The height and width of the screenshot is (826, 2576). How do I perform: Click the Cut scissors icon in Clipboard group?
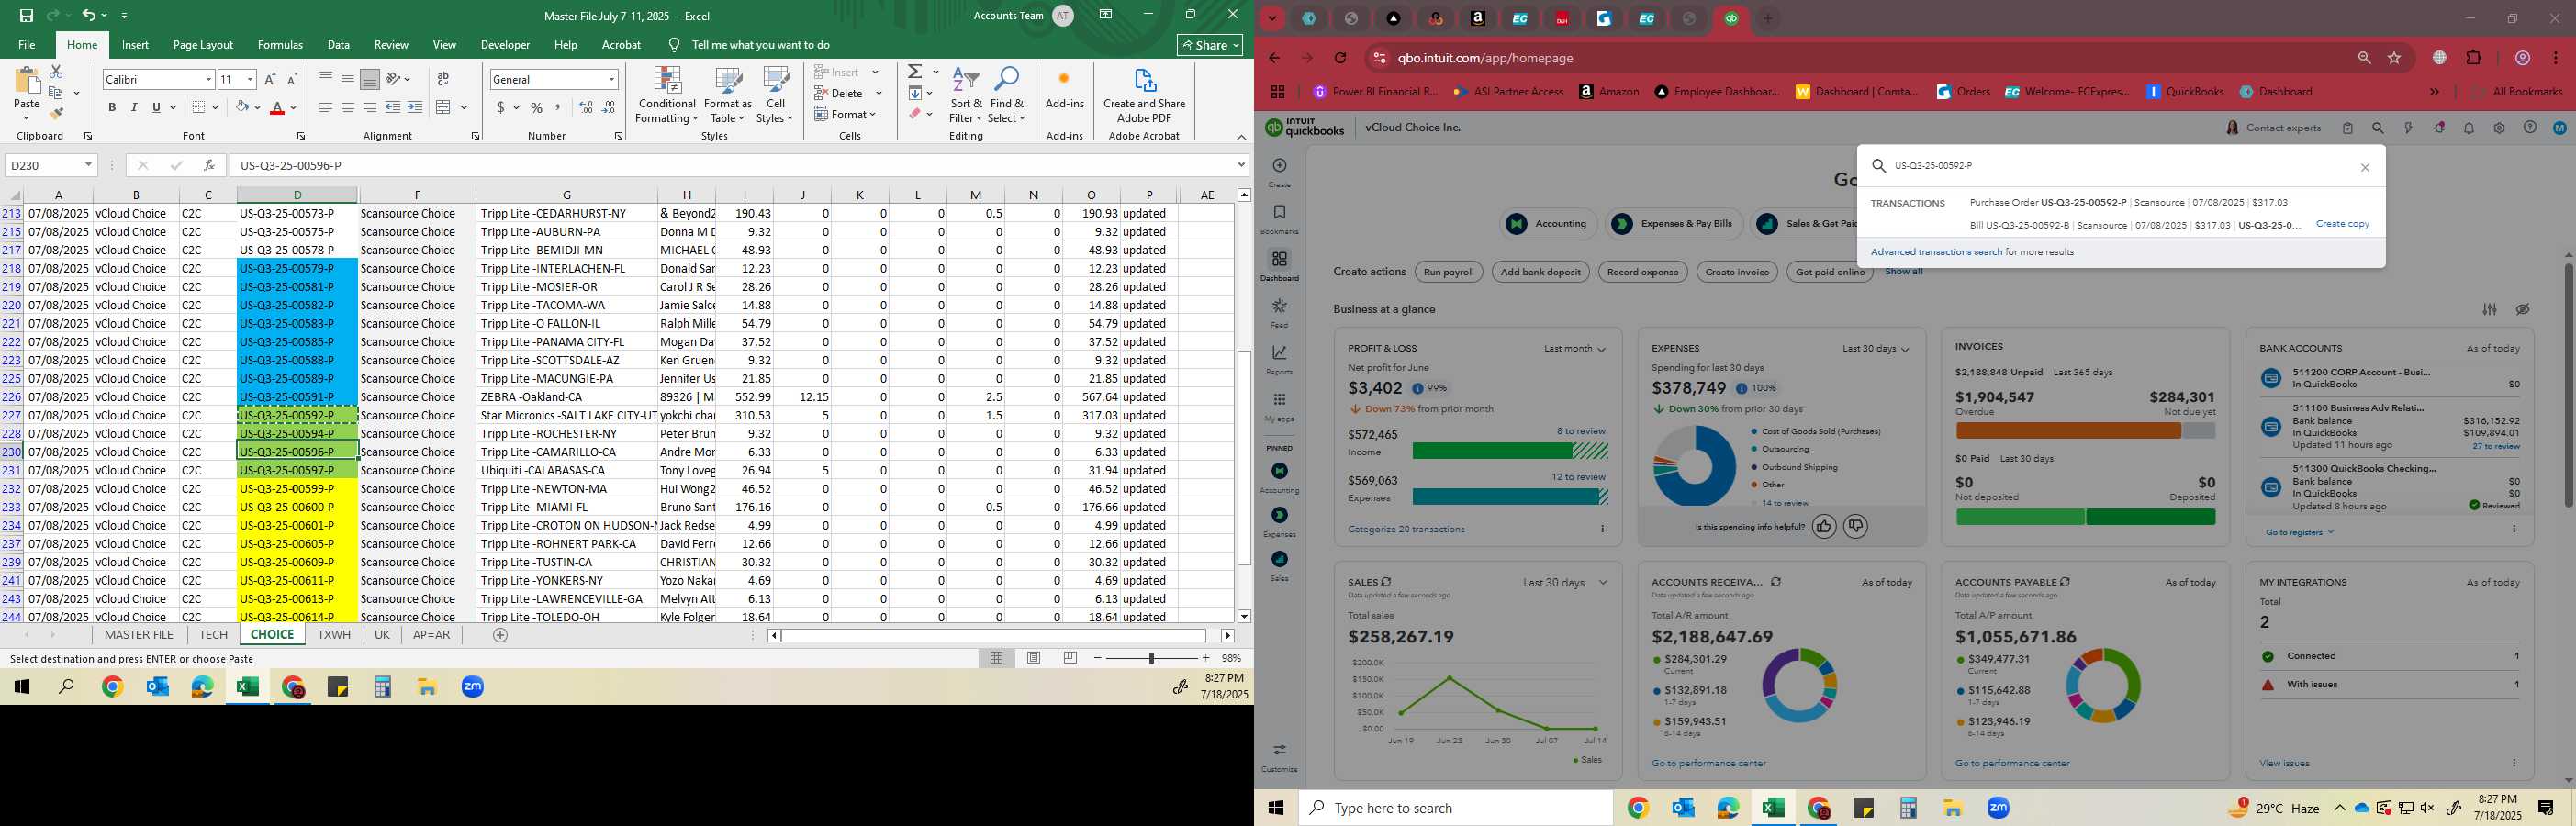pyautogui.click(x=56, y=72)
